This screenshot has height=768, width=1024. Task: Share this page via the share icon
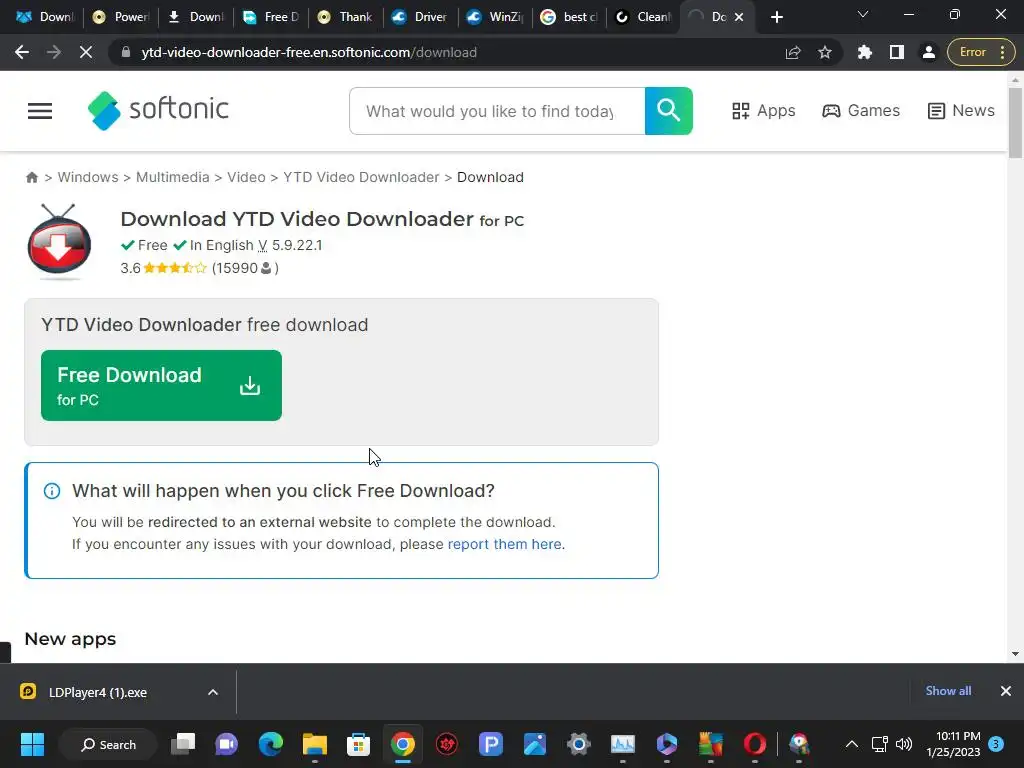pyautogui.click(x=793, y=52)
